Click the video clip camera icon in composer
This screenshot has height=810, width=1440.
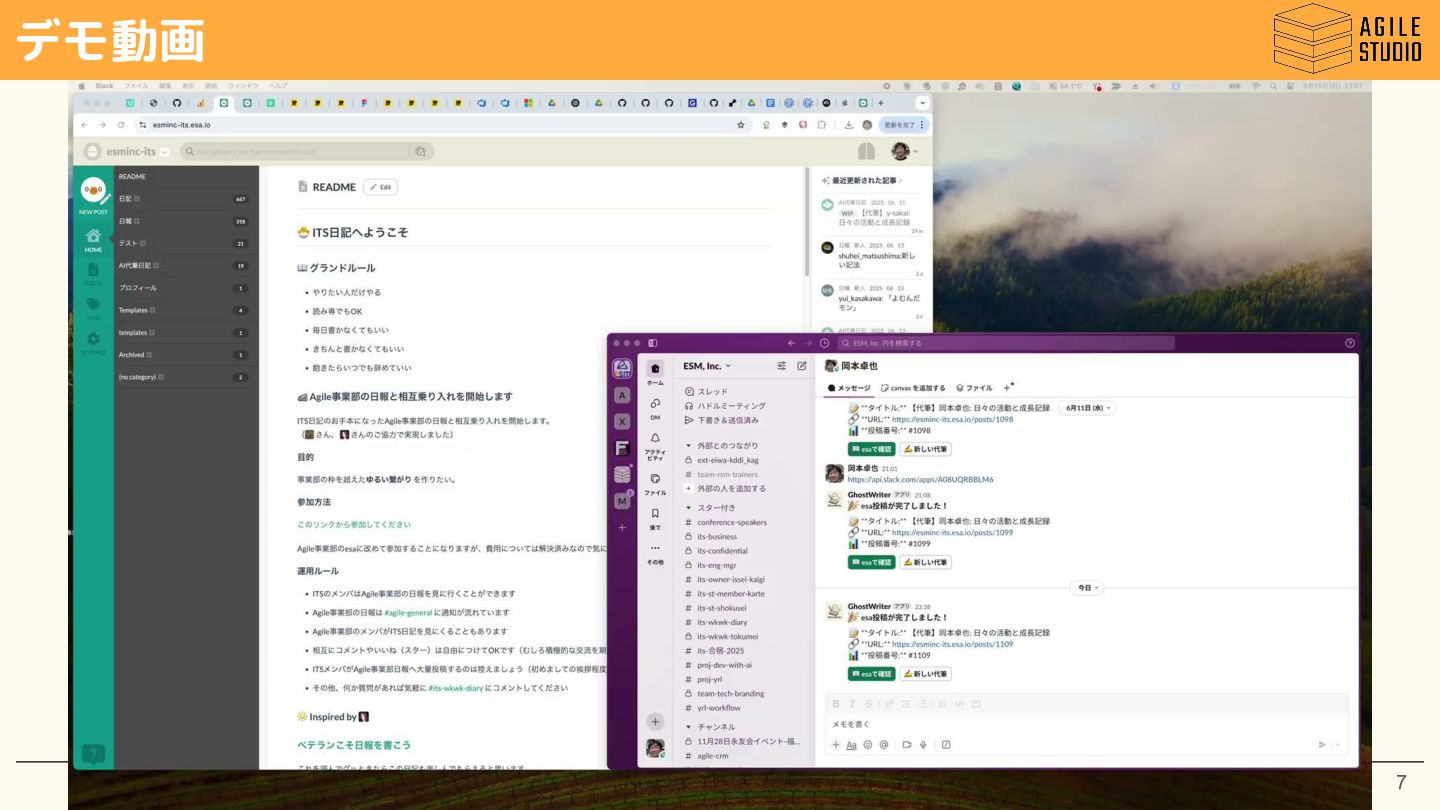[907, 745]
